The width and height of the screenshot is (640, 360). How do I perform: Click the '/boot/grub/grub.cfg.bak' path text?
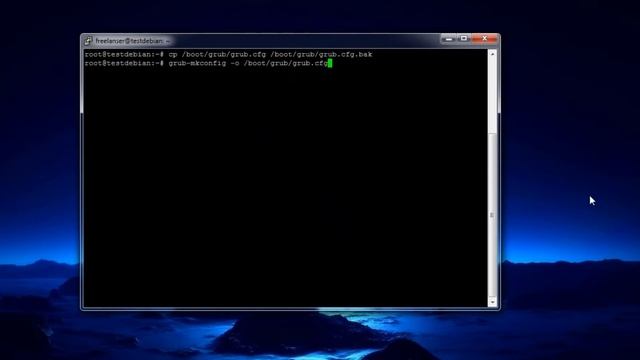321,54
